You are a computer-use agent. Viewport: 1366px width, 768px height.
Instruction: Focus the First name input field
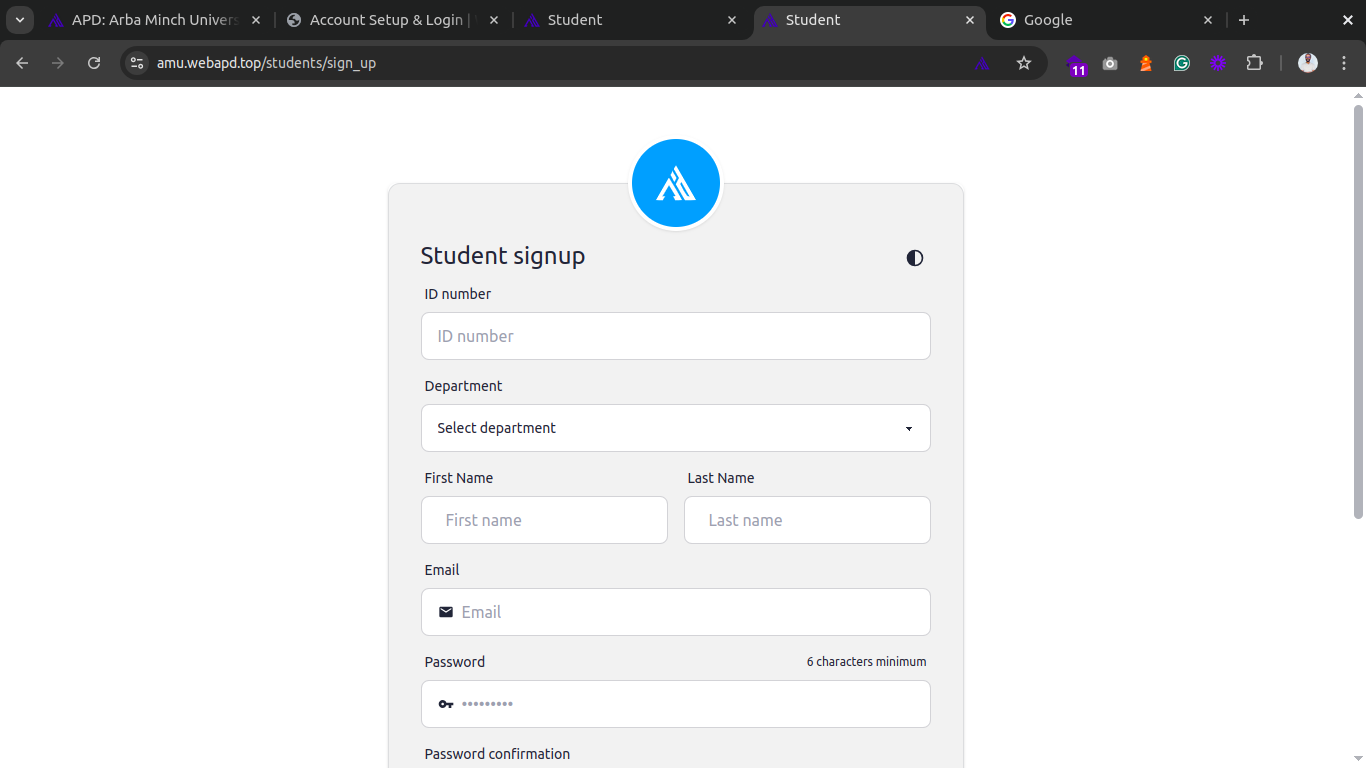coord(544,520)
